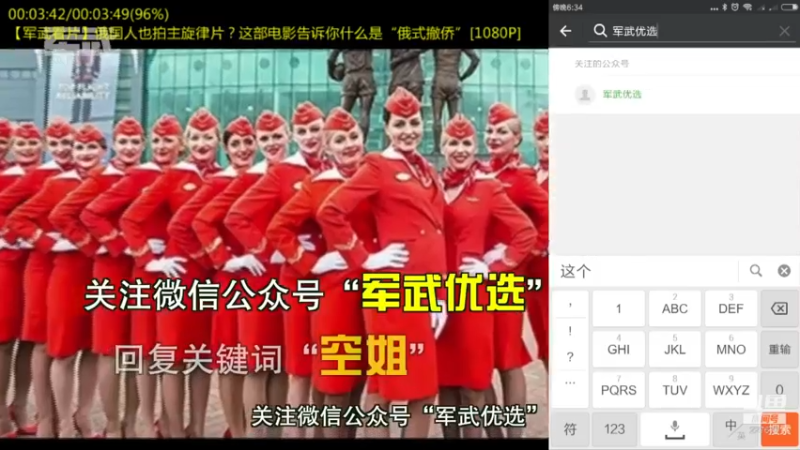Image resolution: width=800 pixels, height=450 pixels.
Task: Click the 军武优选 account avatar icon
Action: [x=585, y=94]
